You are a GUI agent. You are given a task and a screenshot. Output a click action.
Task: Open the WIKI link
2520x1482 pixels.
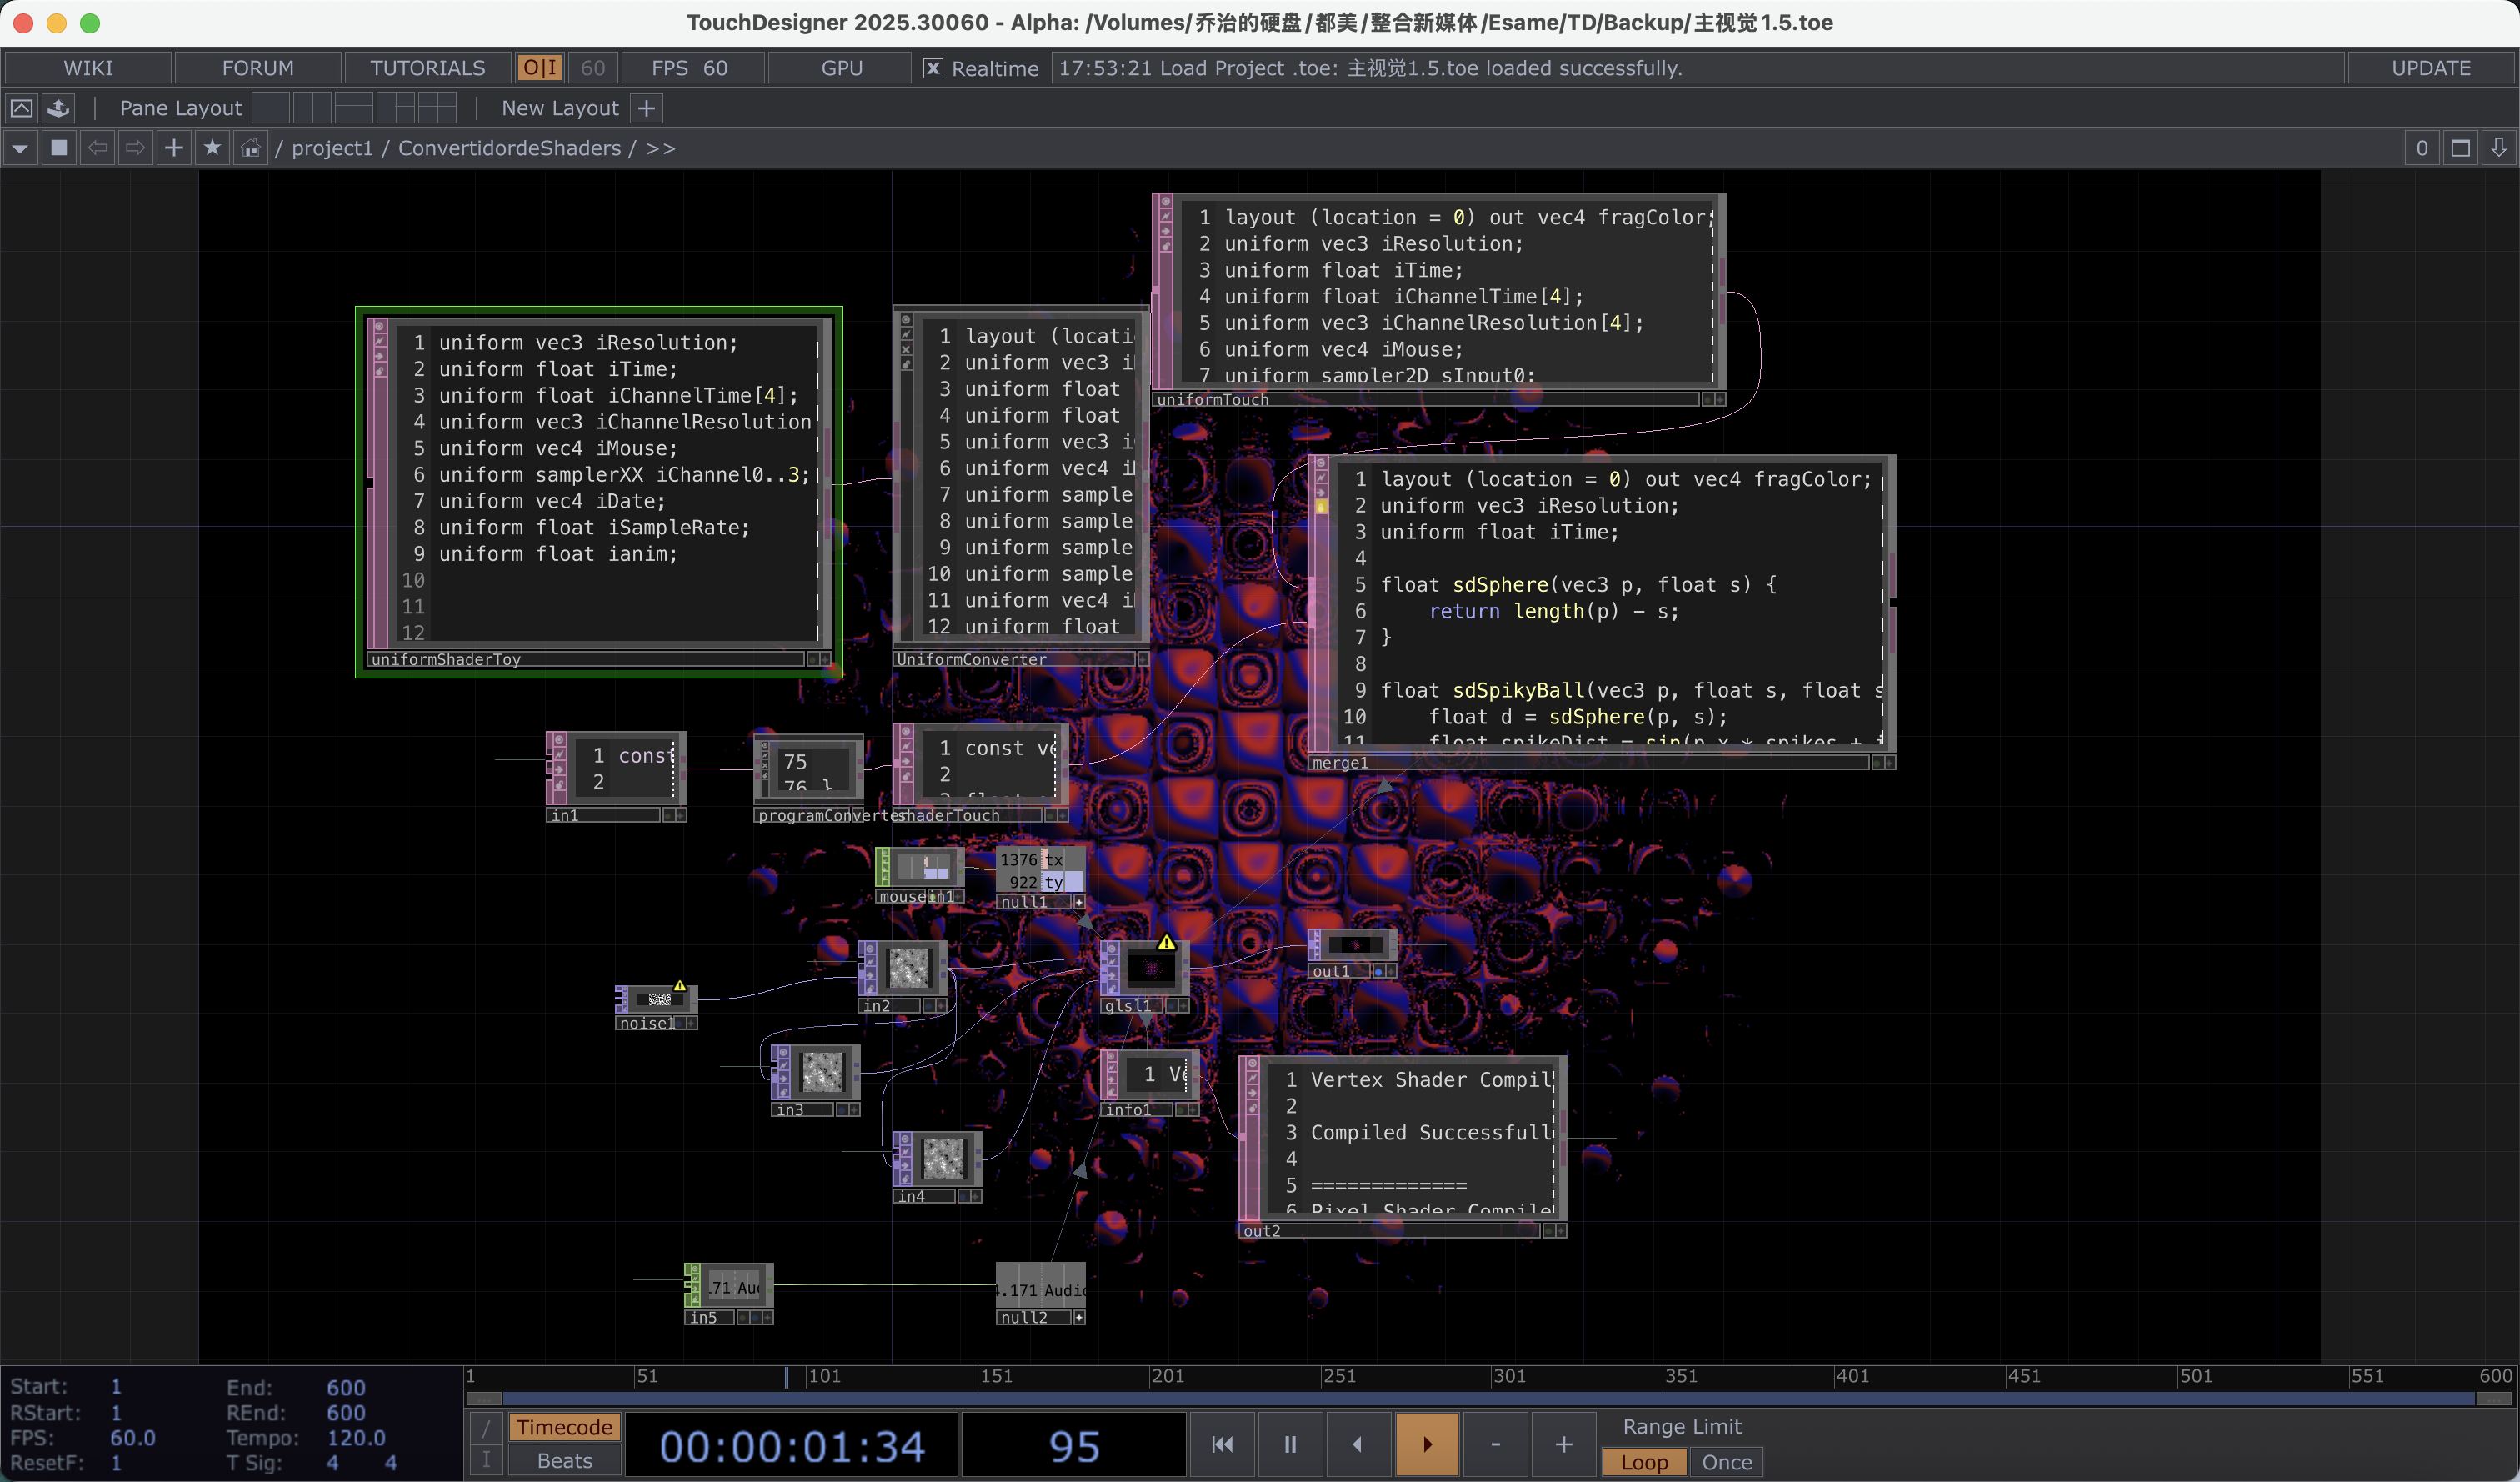pos(88,68)
